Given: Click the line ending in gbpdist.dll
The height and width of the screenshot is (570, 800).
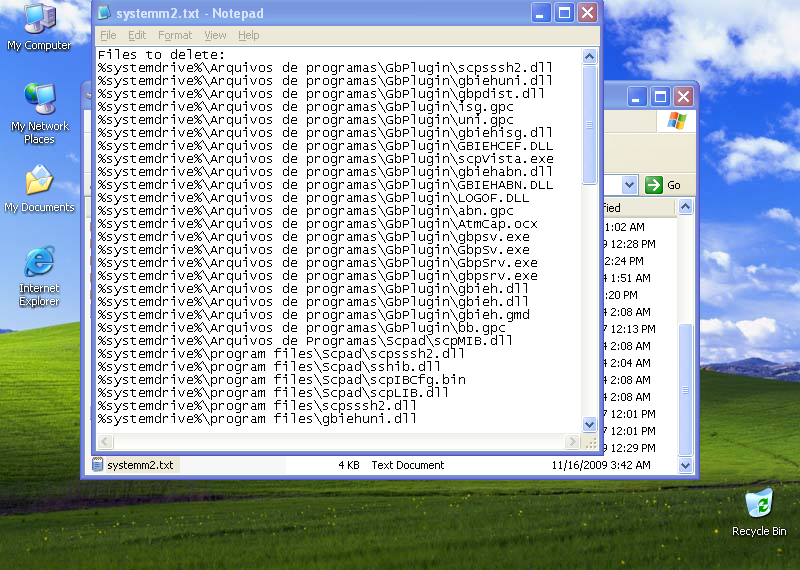Looking at the screenshot, I should pyautogui.click(x=321, y=94).
